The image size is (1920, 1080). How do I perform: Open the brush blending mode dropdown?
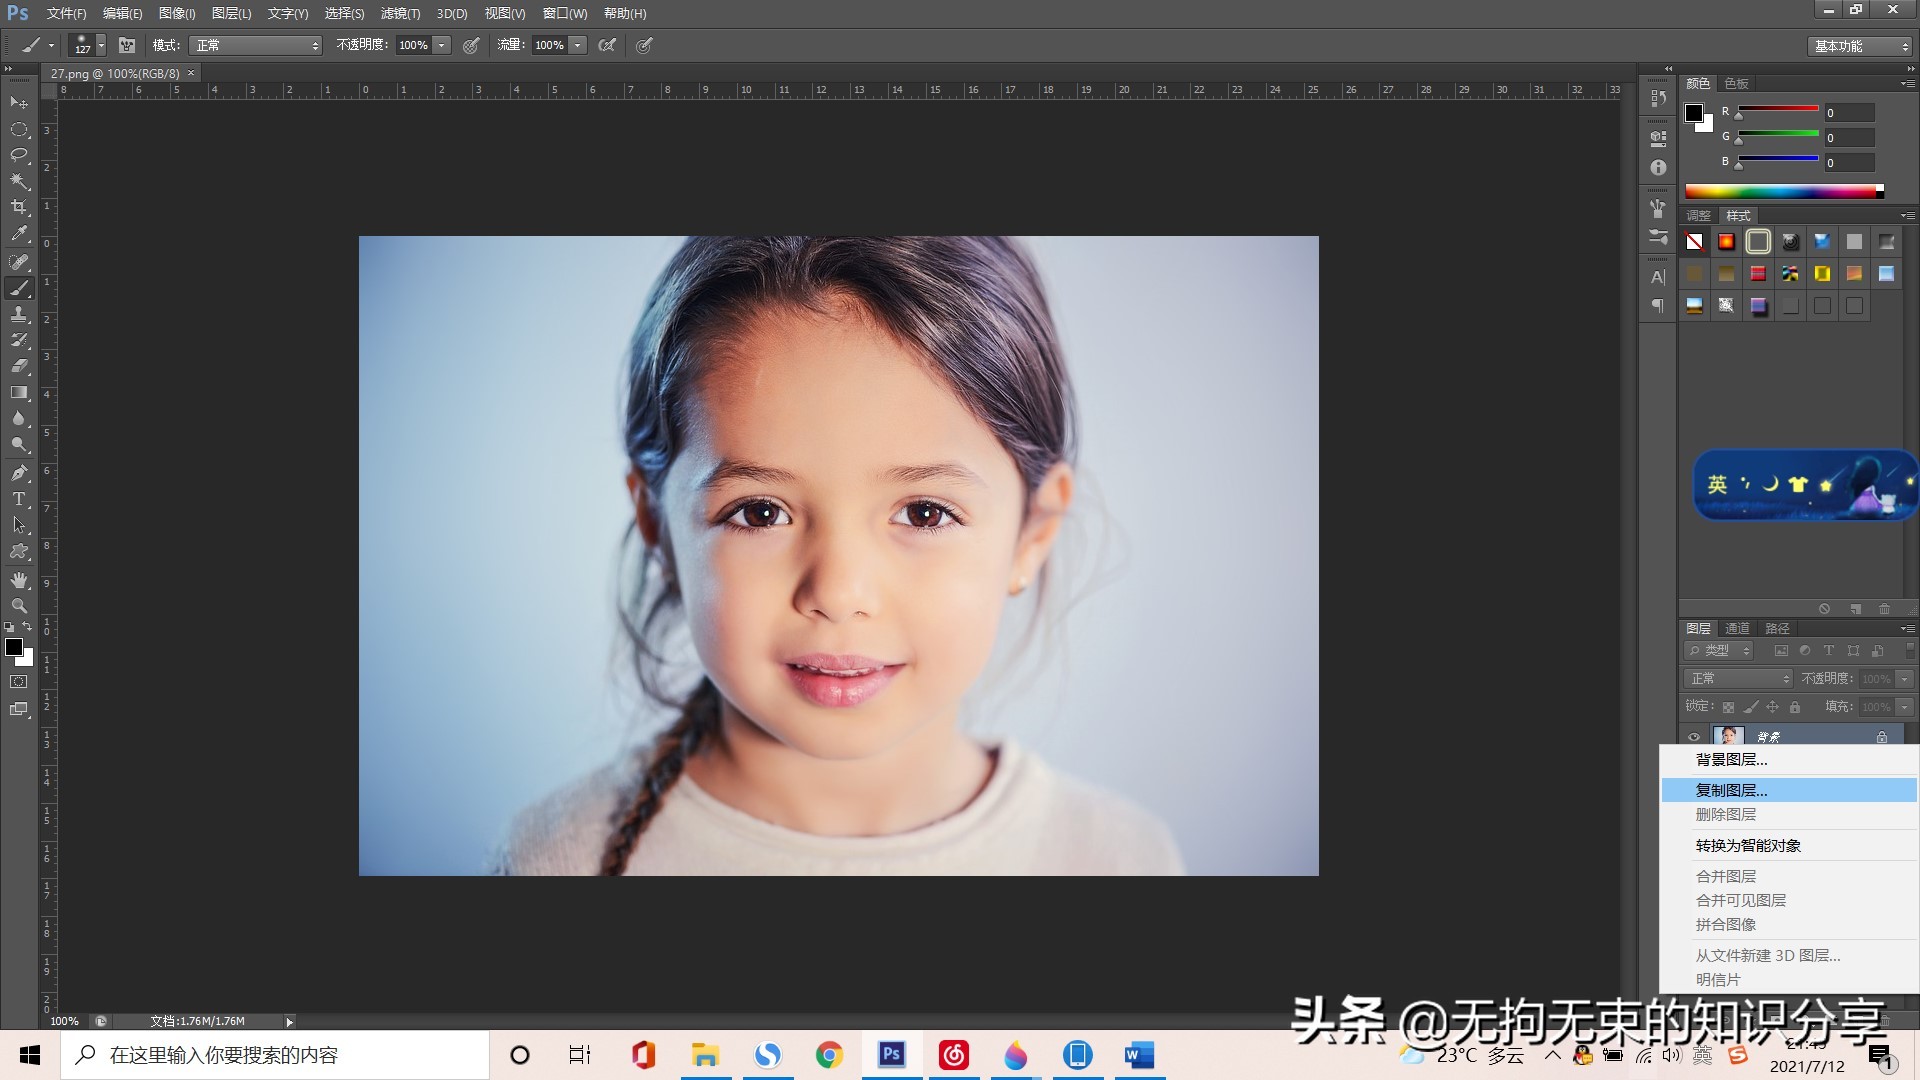coord(257,45)
